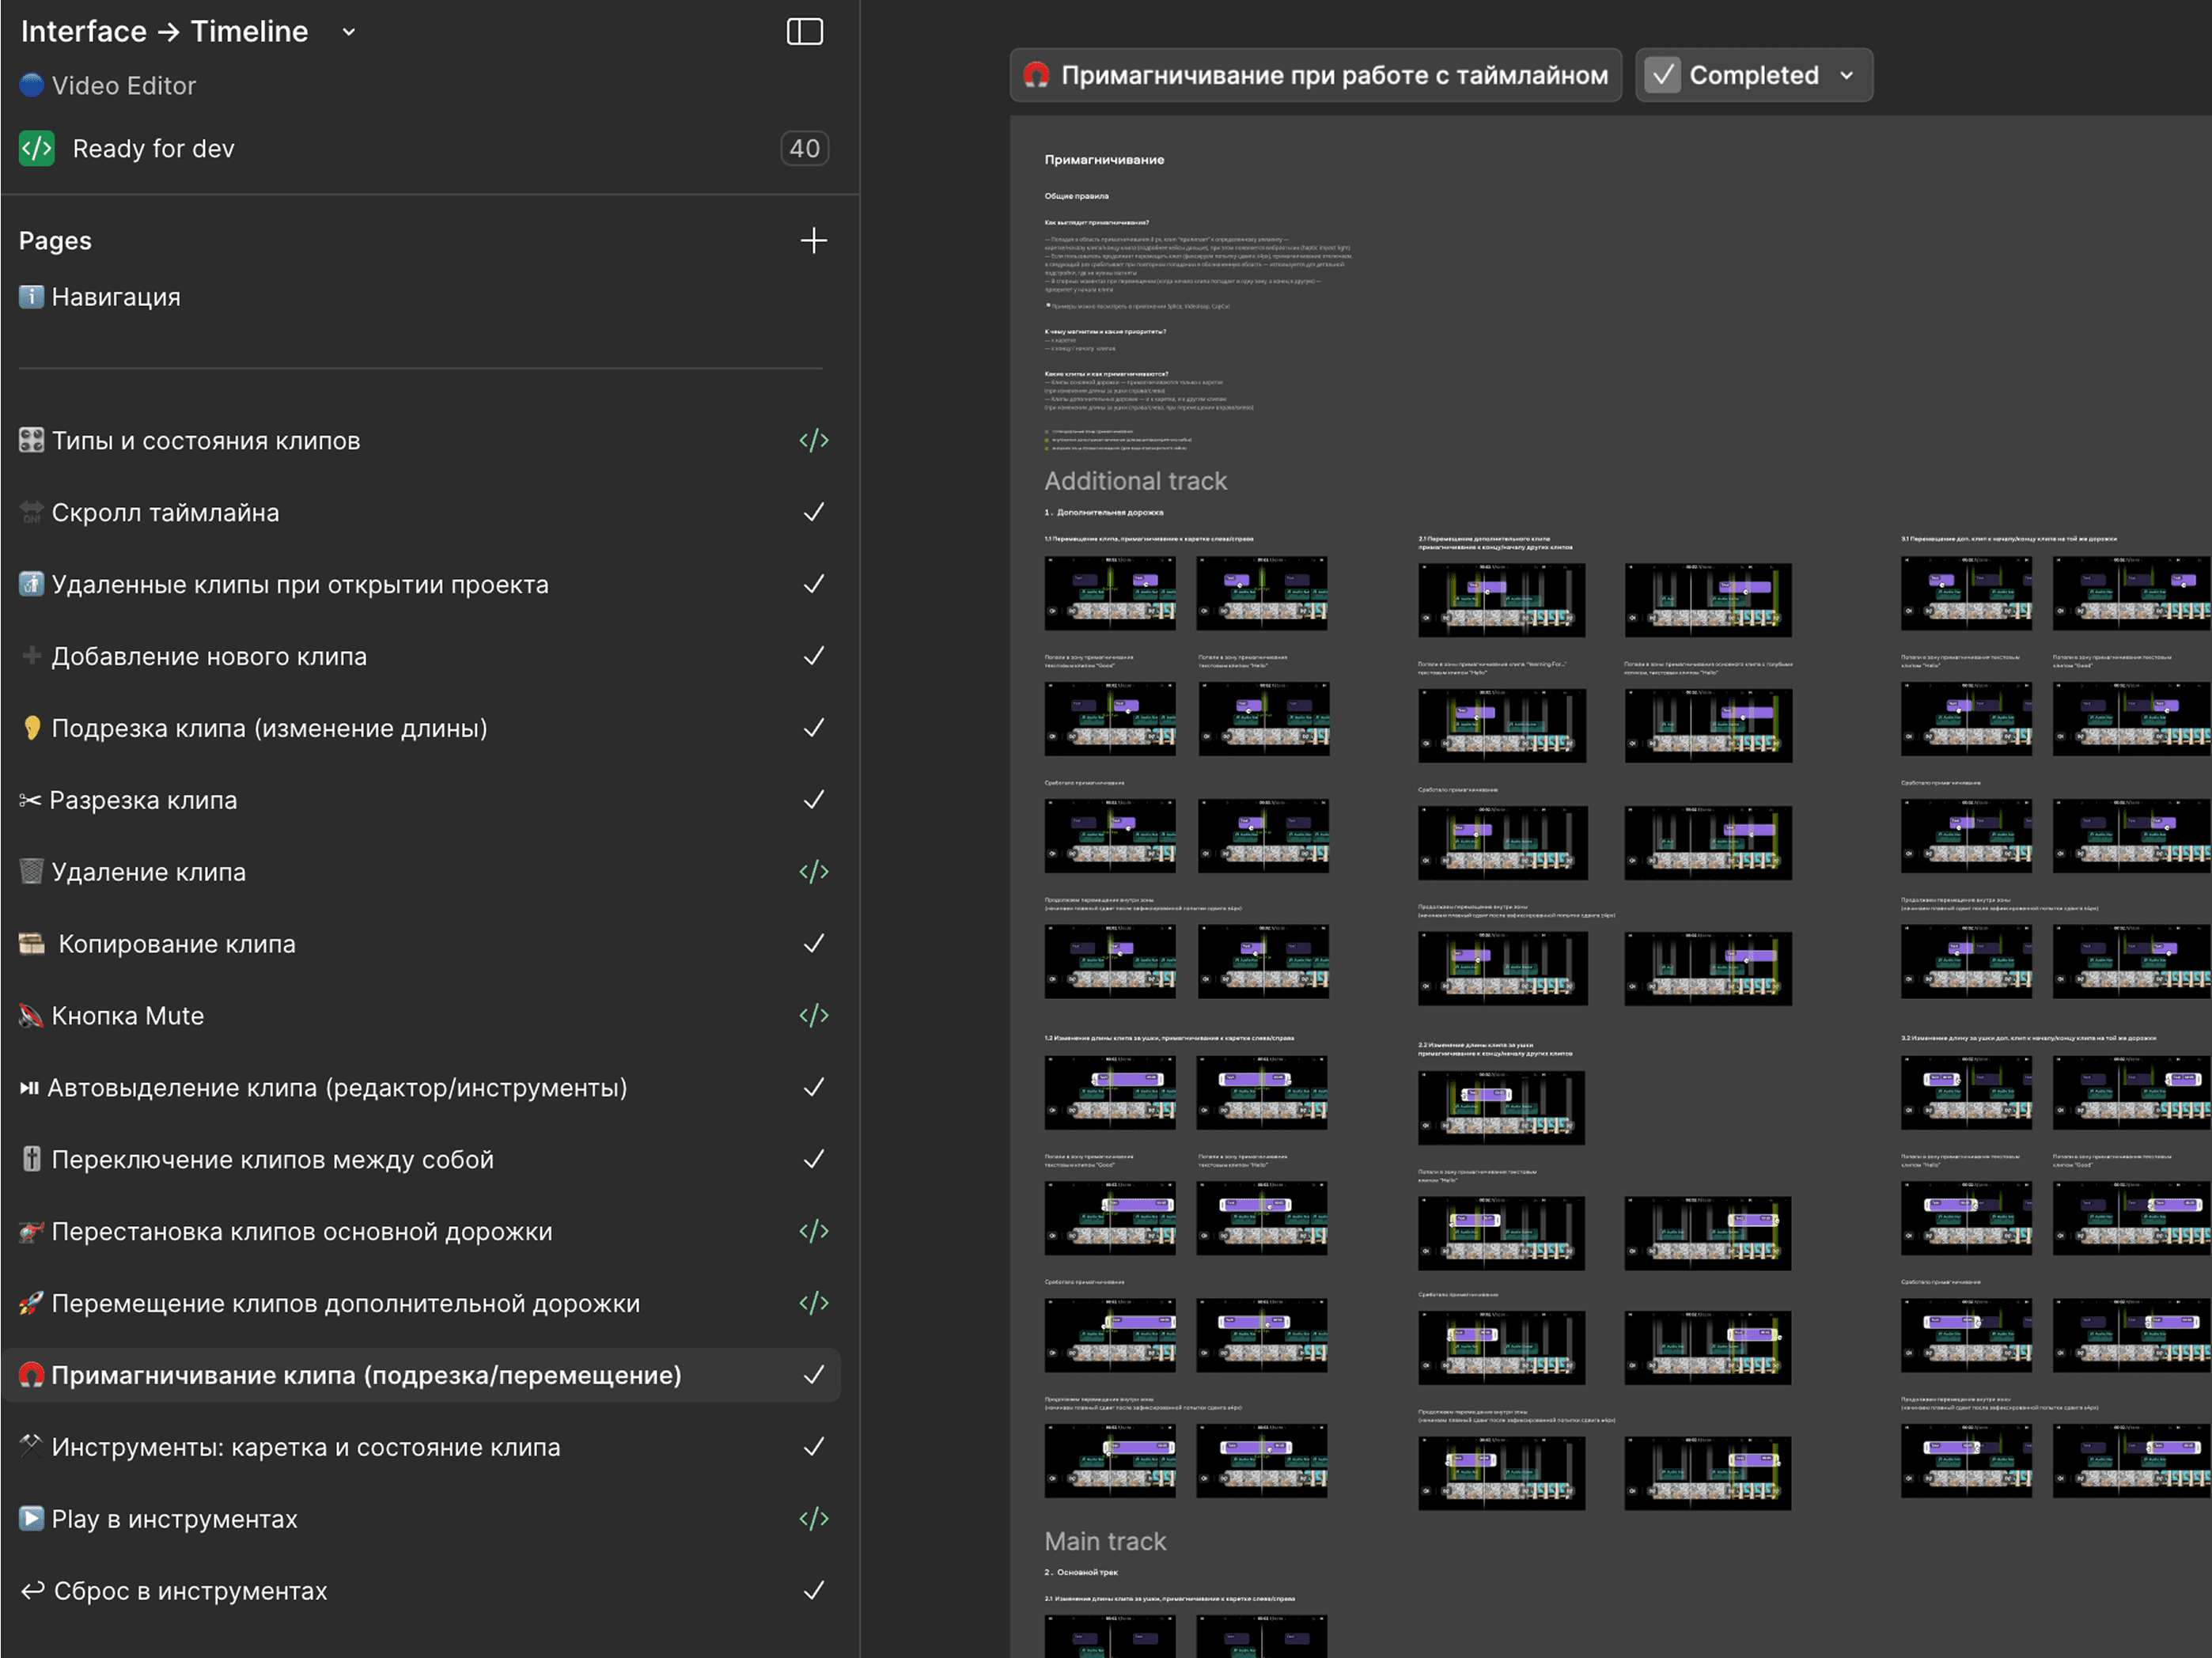Viewport: 2212px width, 1658px height.
Task: Toggle the sidebar panel layout icon
Action: (x=804, y=32)
